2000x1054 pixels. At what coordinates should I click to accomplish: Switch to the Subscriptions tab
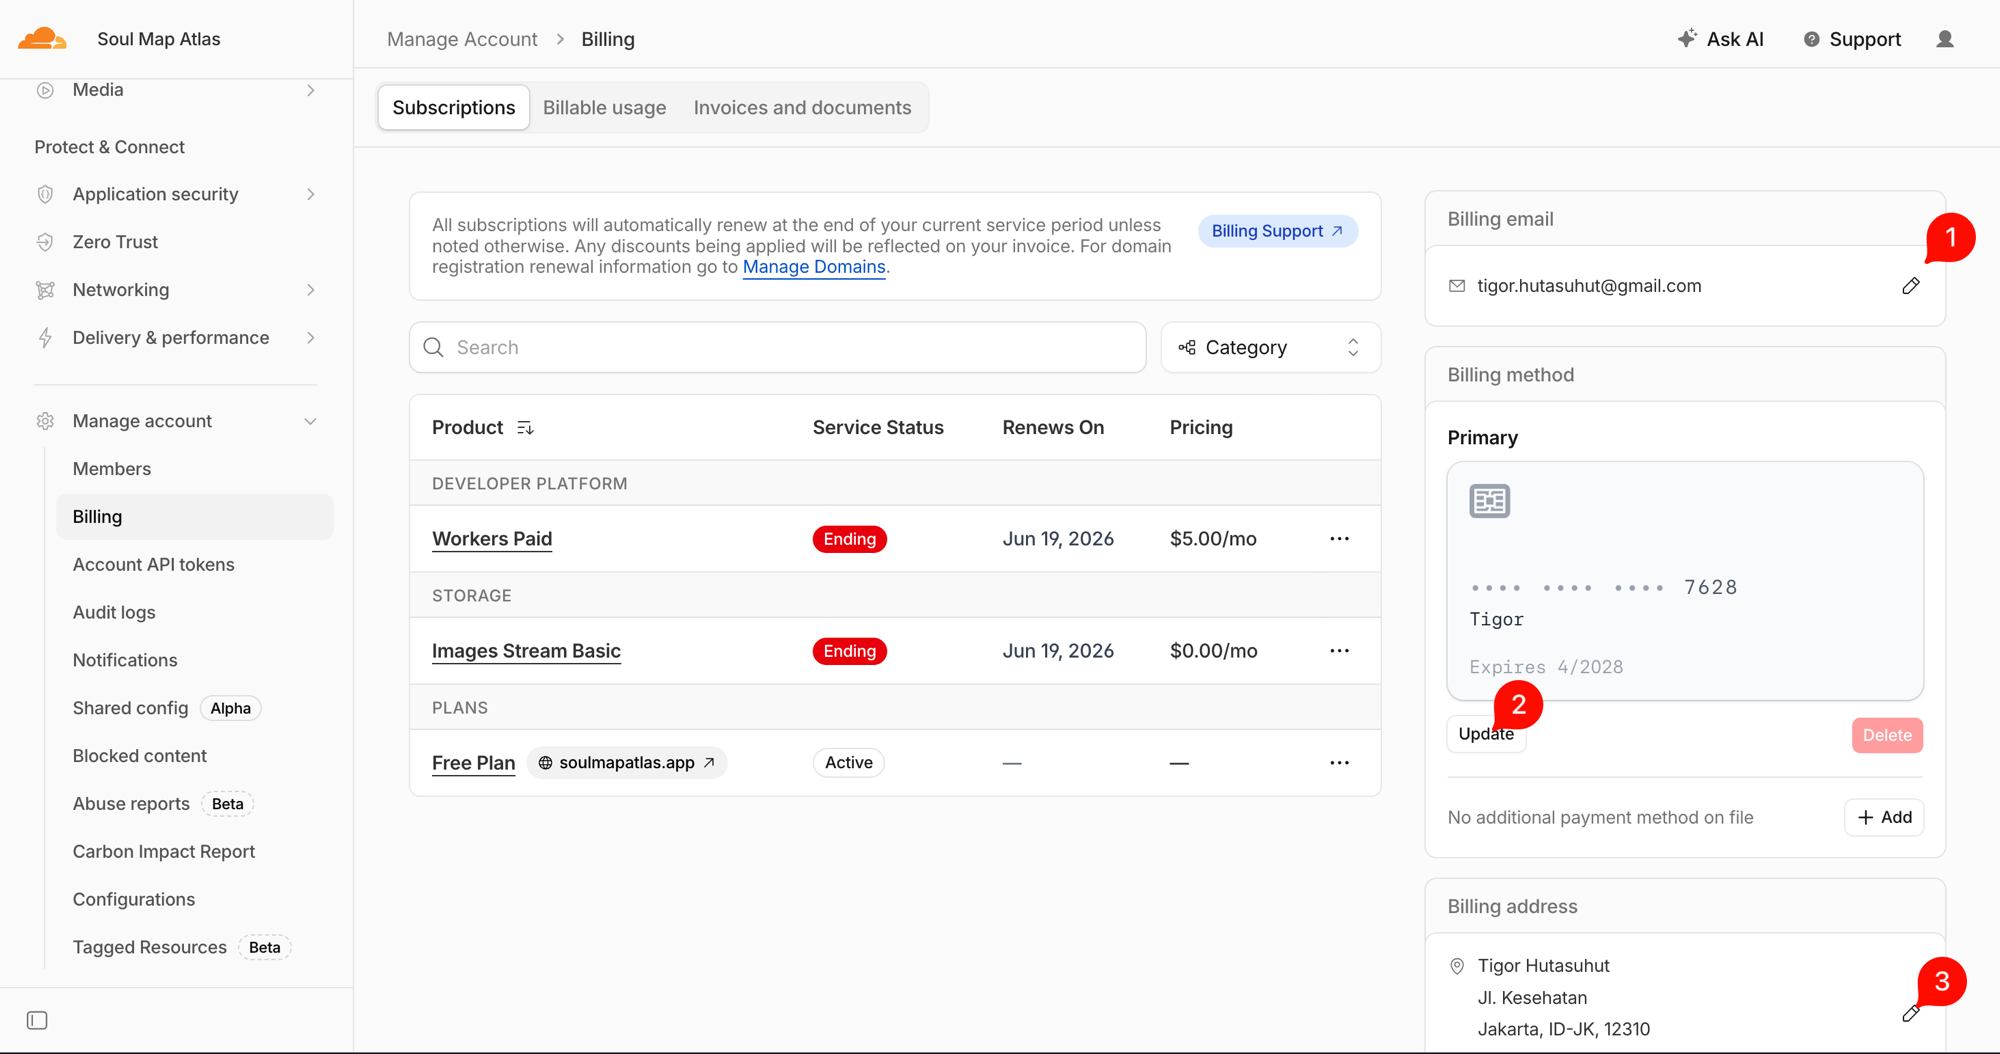[x=454, y=108]
